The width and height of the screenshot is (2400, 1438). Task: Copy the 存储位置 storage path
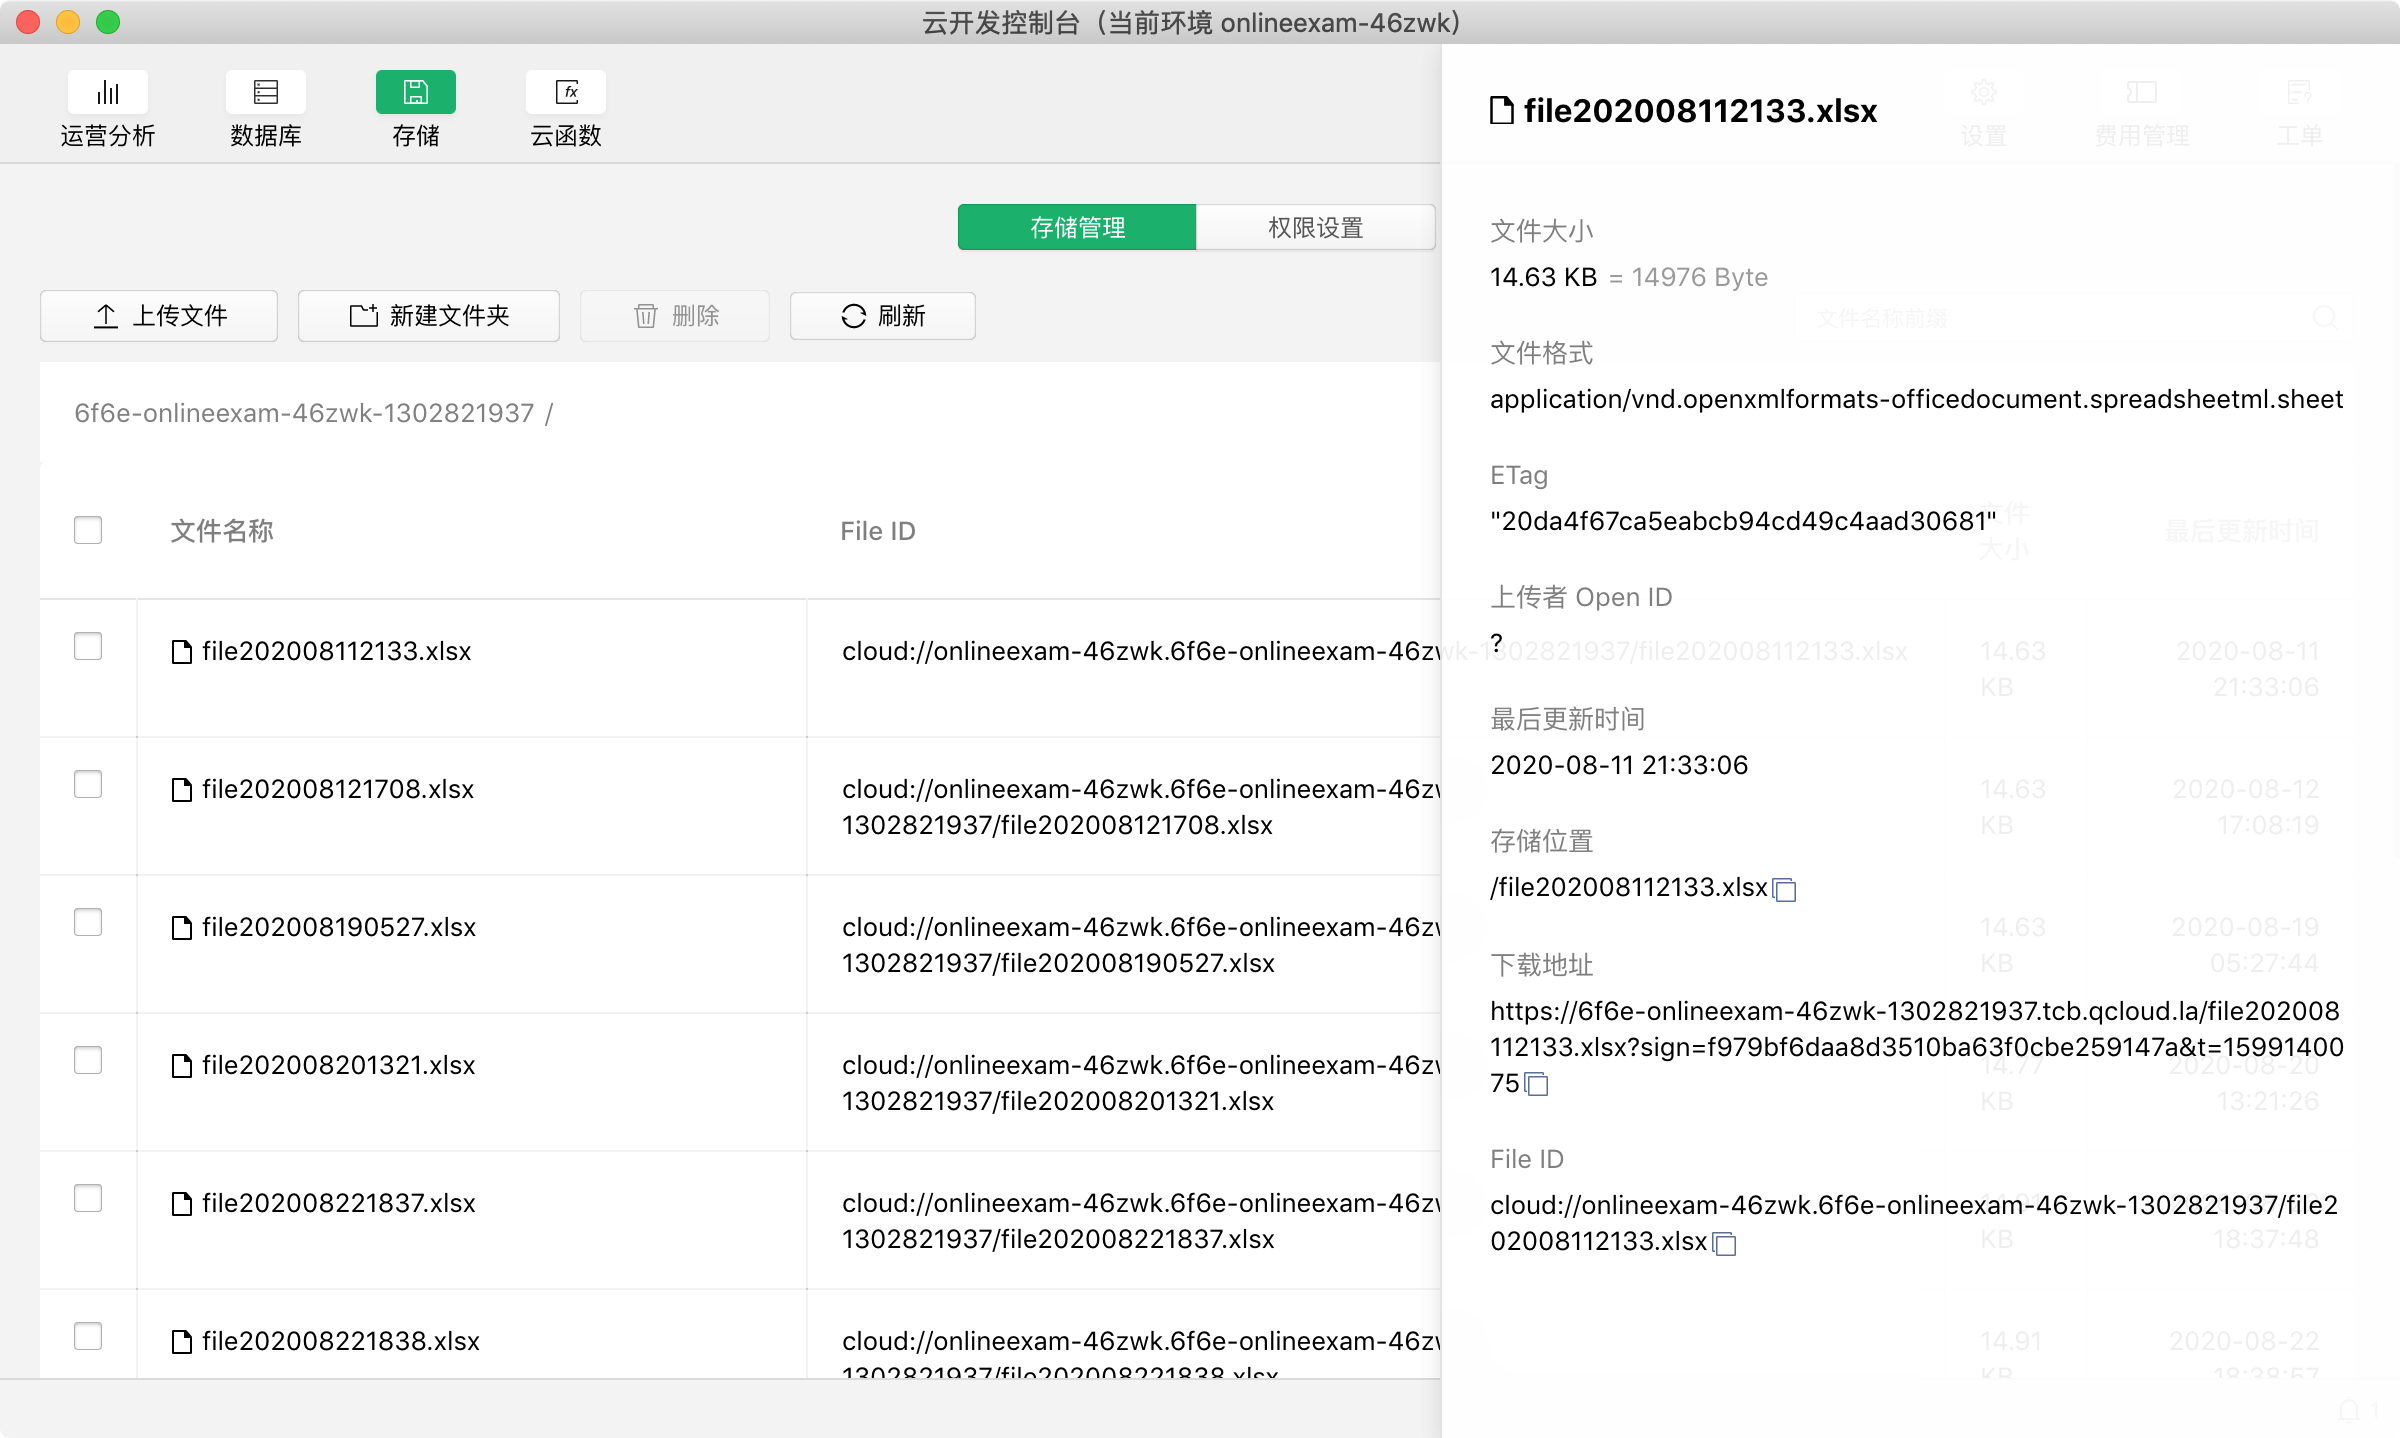pos(1785,889)
